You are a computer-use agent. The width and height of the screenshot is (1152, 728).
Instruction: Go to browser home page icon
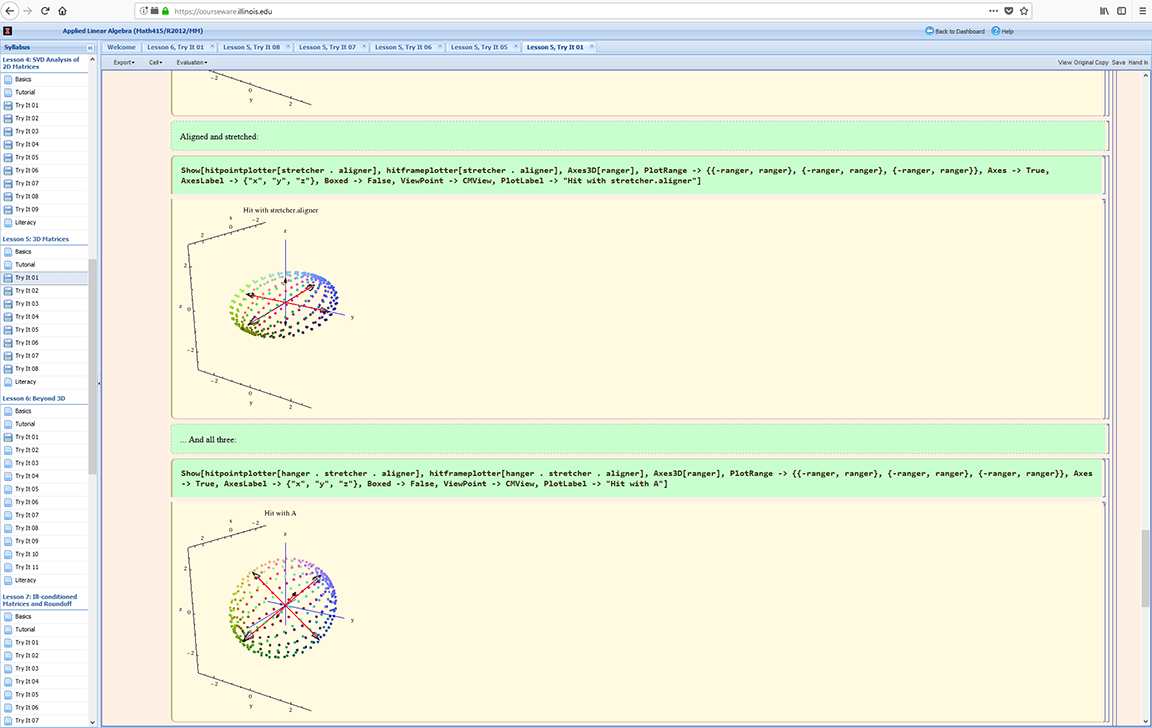click(x=62, y=11)
